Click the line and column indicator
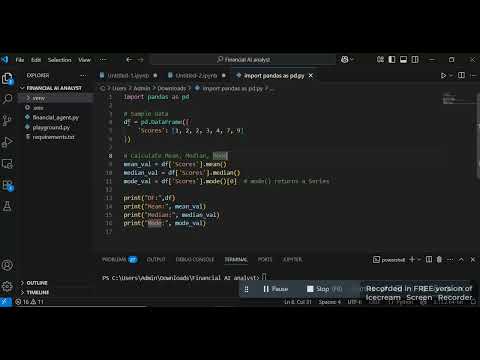This screenshot has width=480, height=360. (297, 302)
